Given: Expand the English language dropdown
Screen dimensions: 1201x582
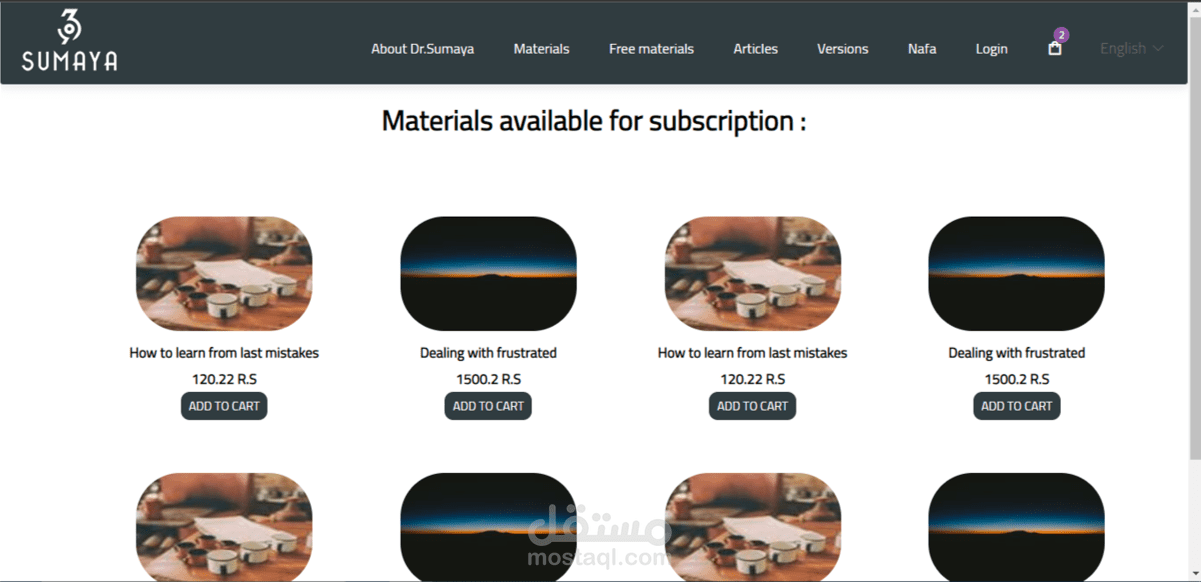Looking at the screenshot, I should [x=1131, y=48].
